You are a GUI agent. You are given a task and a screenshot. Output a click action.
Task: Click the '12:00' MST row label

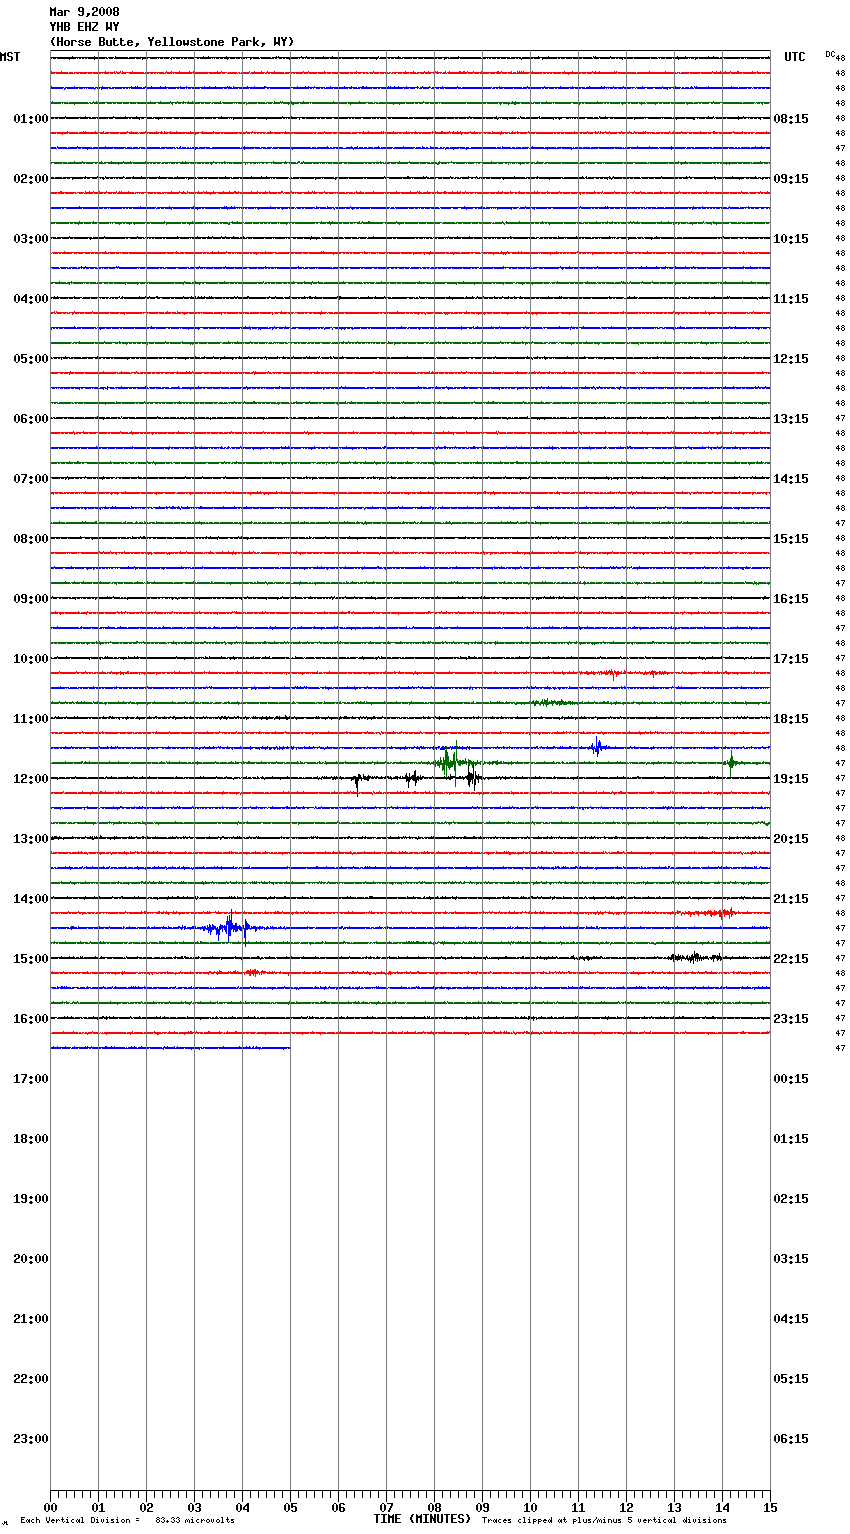tap(31, 779)
